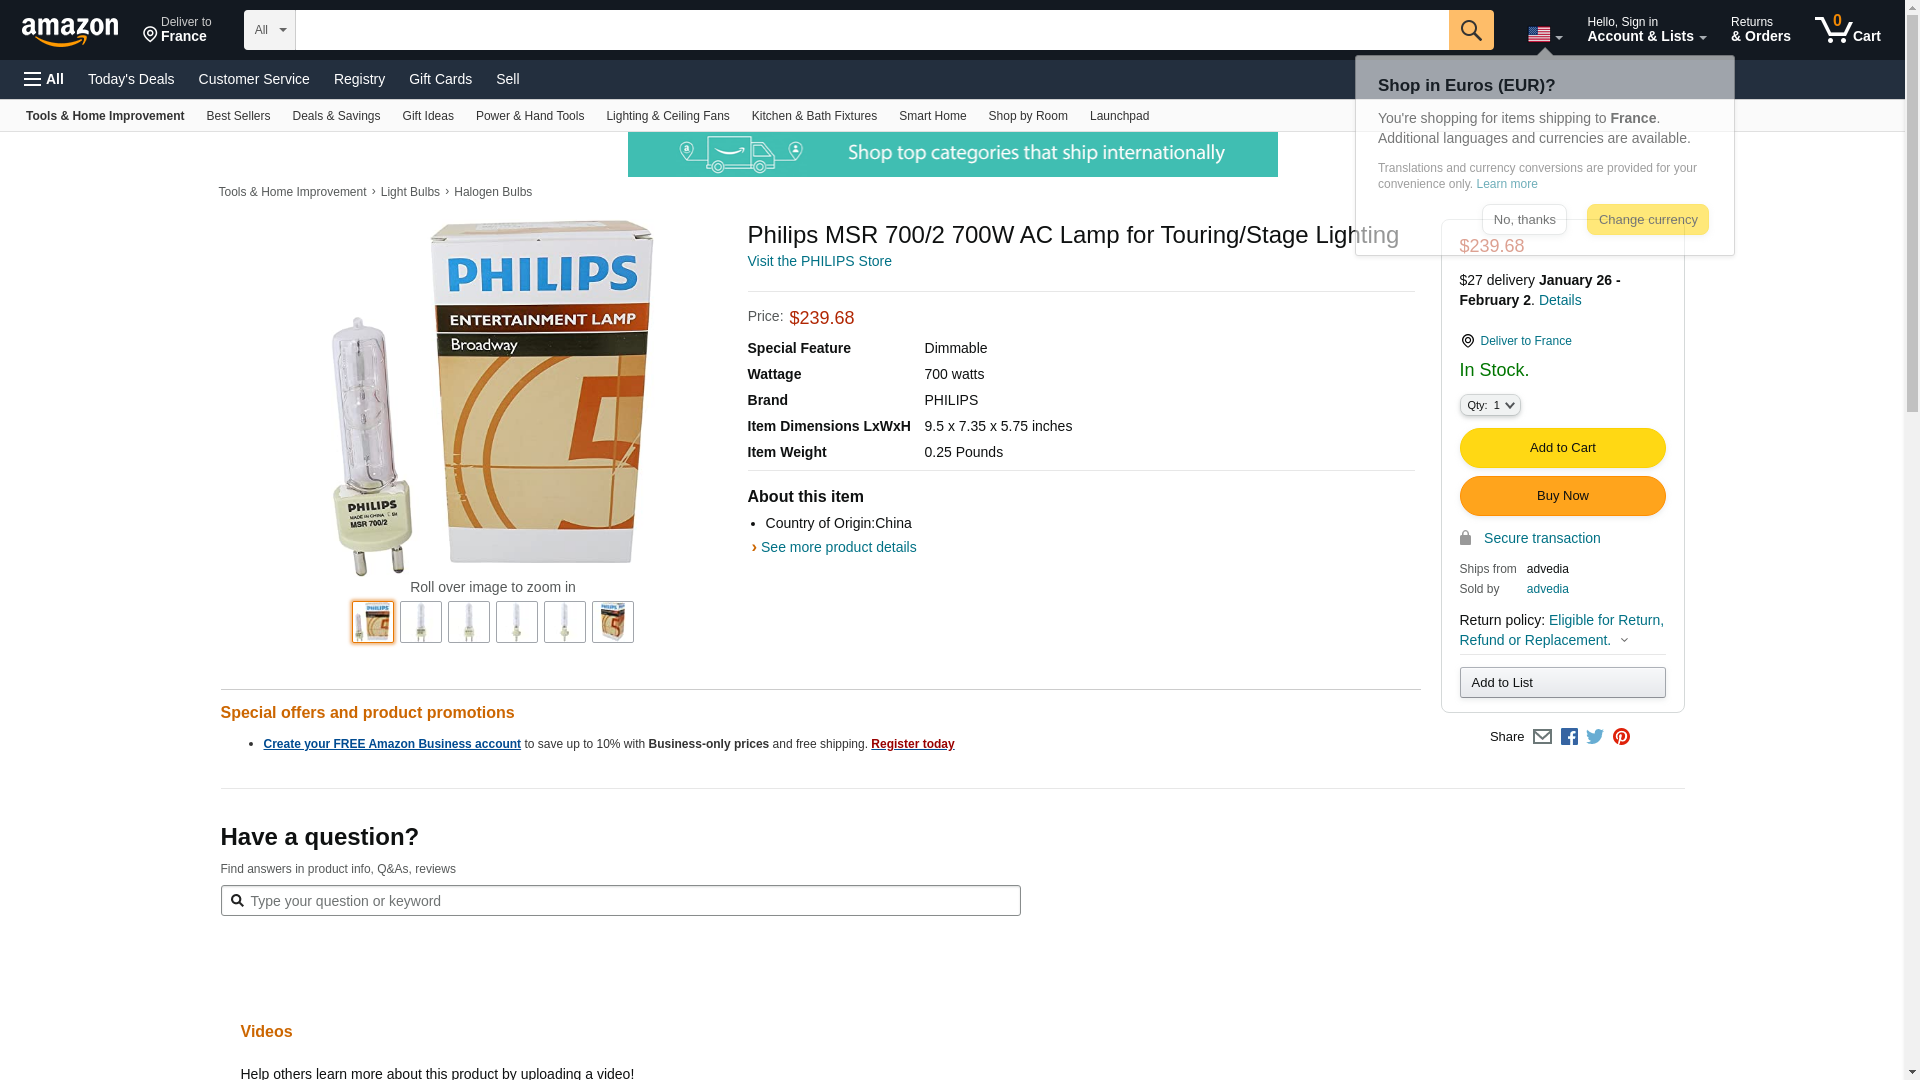Click the Add to Cart button
Viewport: 1920px width, 1080px height.
(x=1562, y=448)
